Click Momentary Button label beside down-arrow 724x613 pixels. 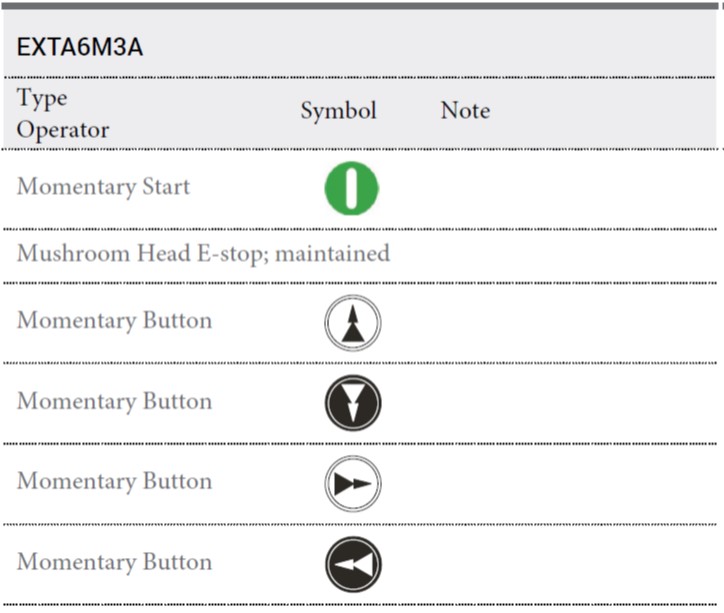click(115, 401)
